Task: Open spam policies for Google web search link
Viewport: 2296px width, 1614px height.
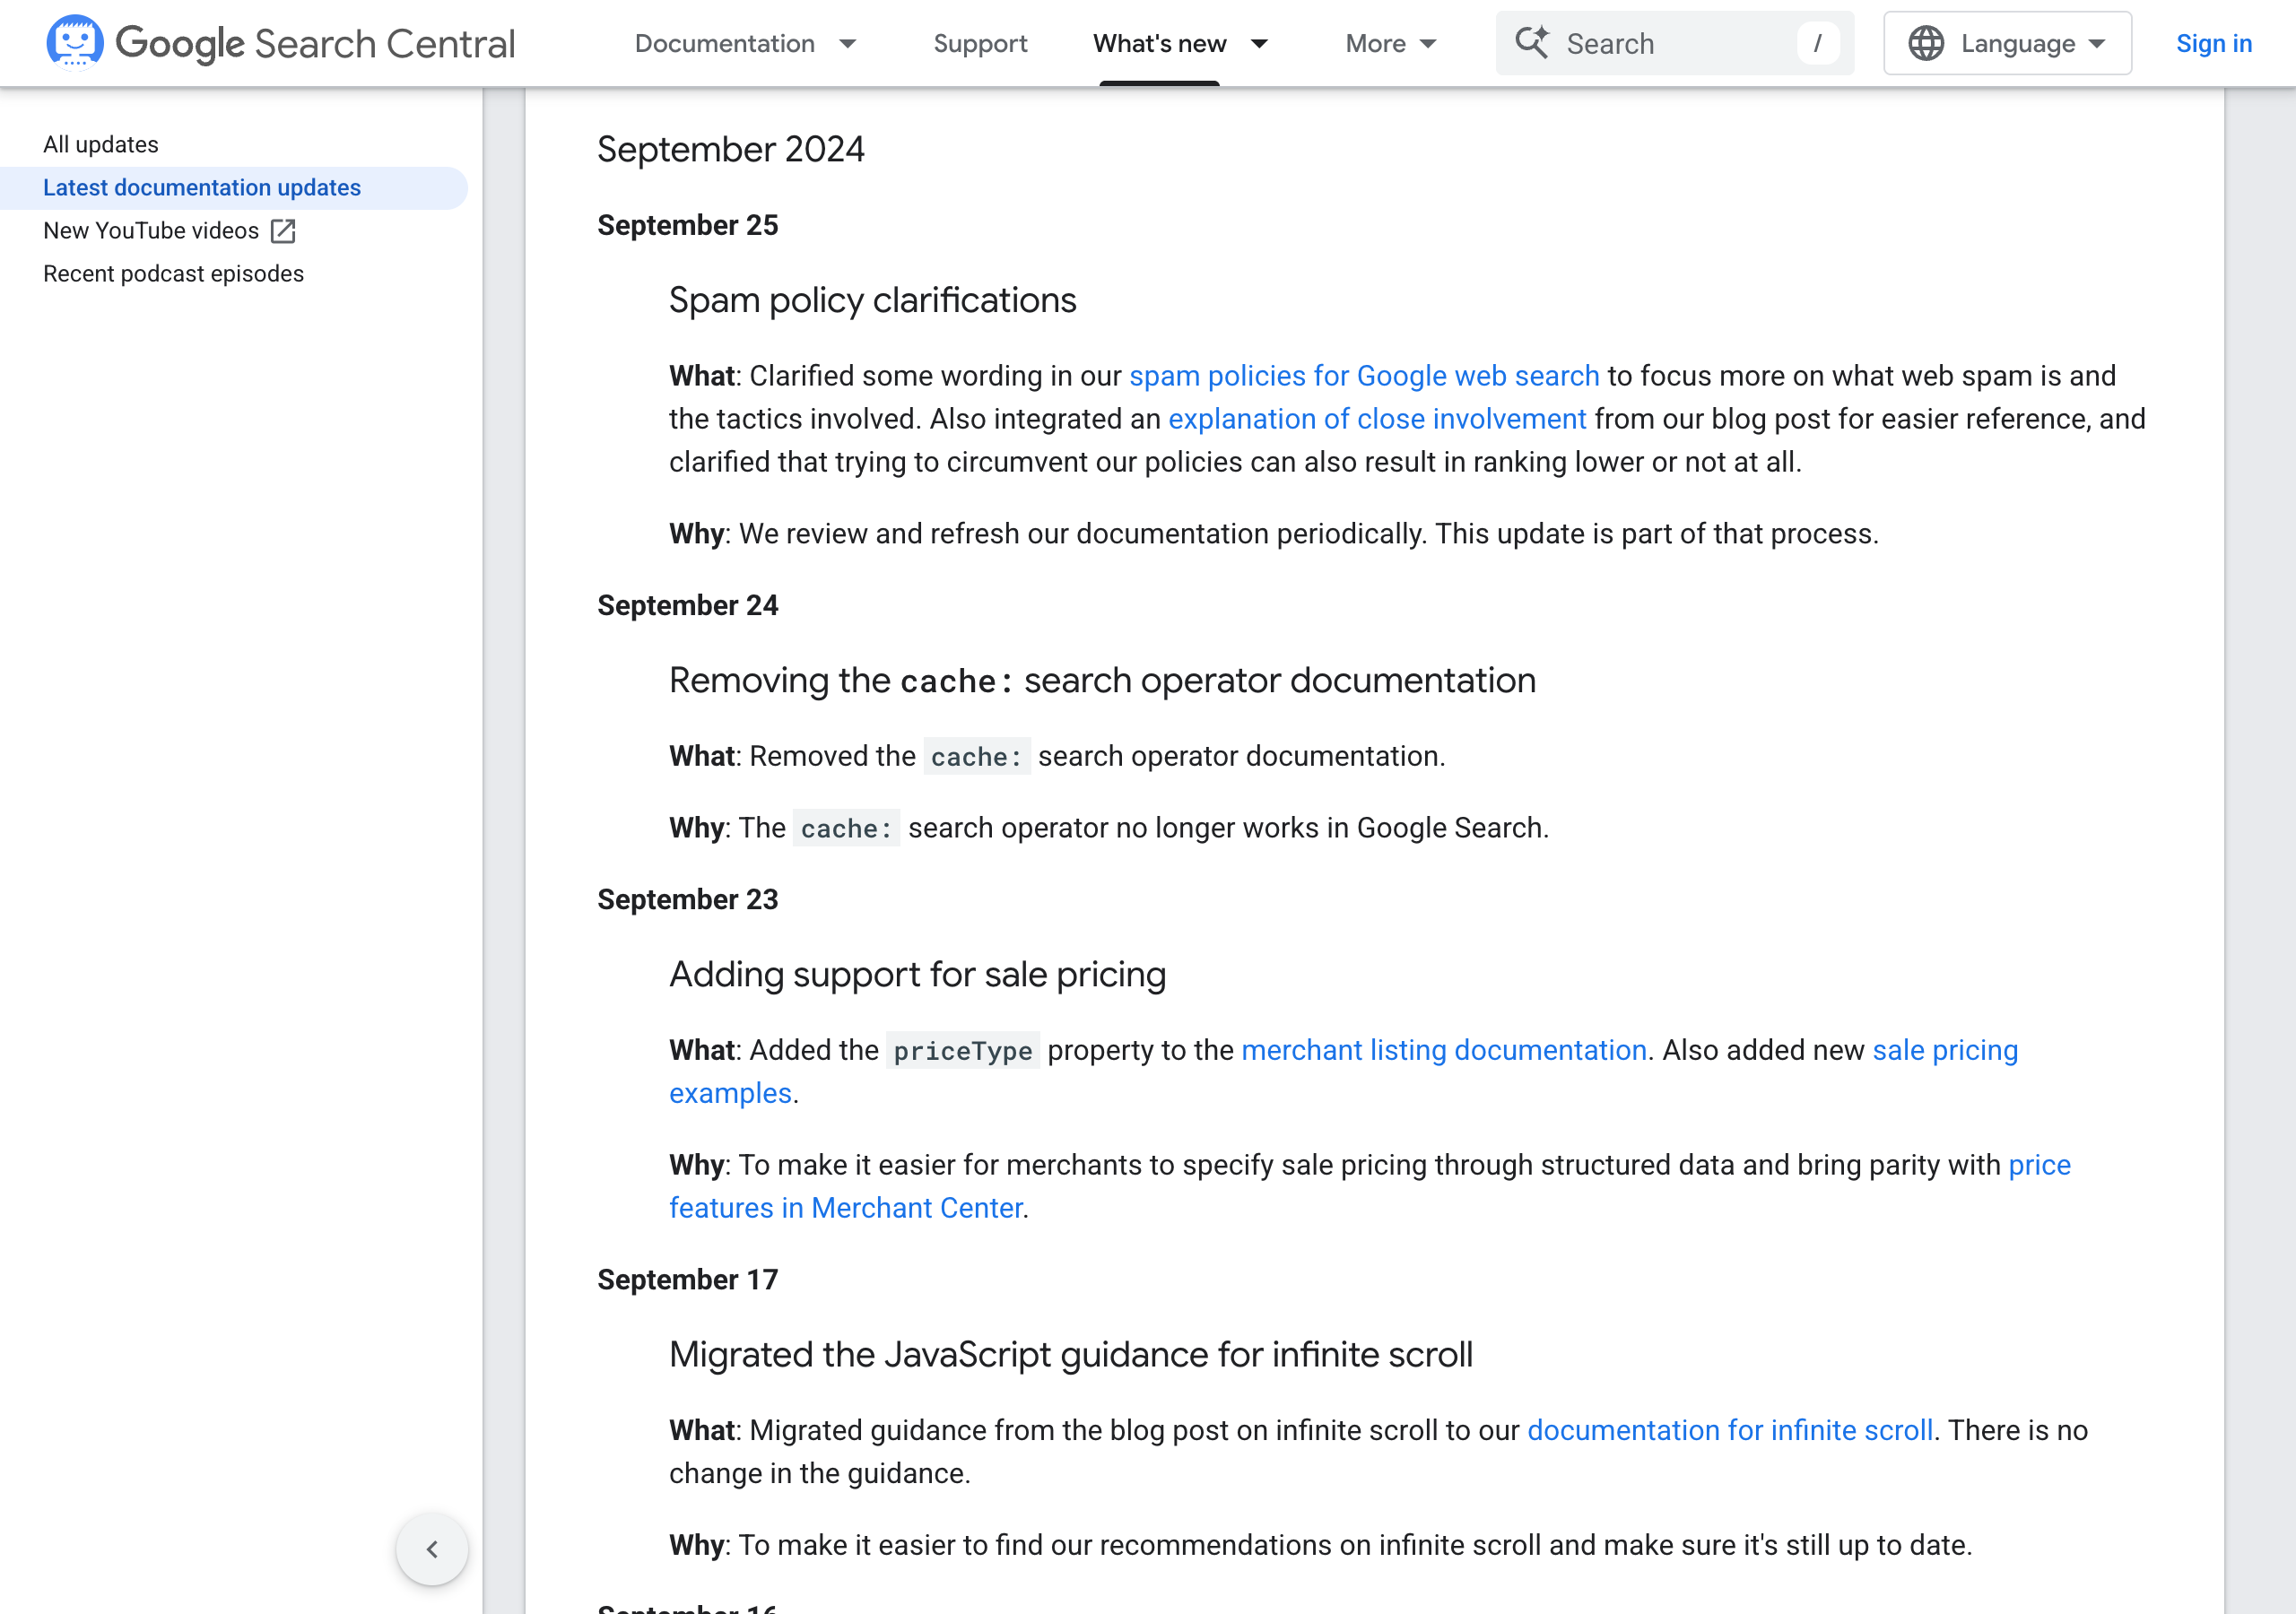Action: 1364,376
